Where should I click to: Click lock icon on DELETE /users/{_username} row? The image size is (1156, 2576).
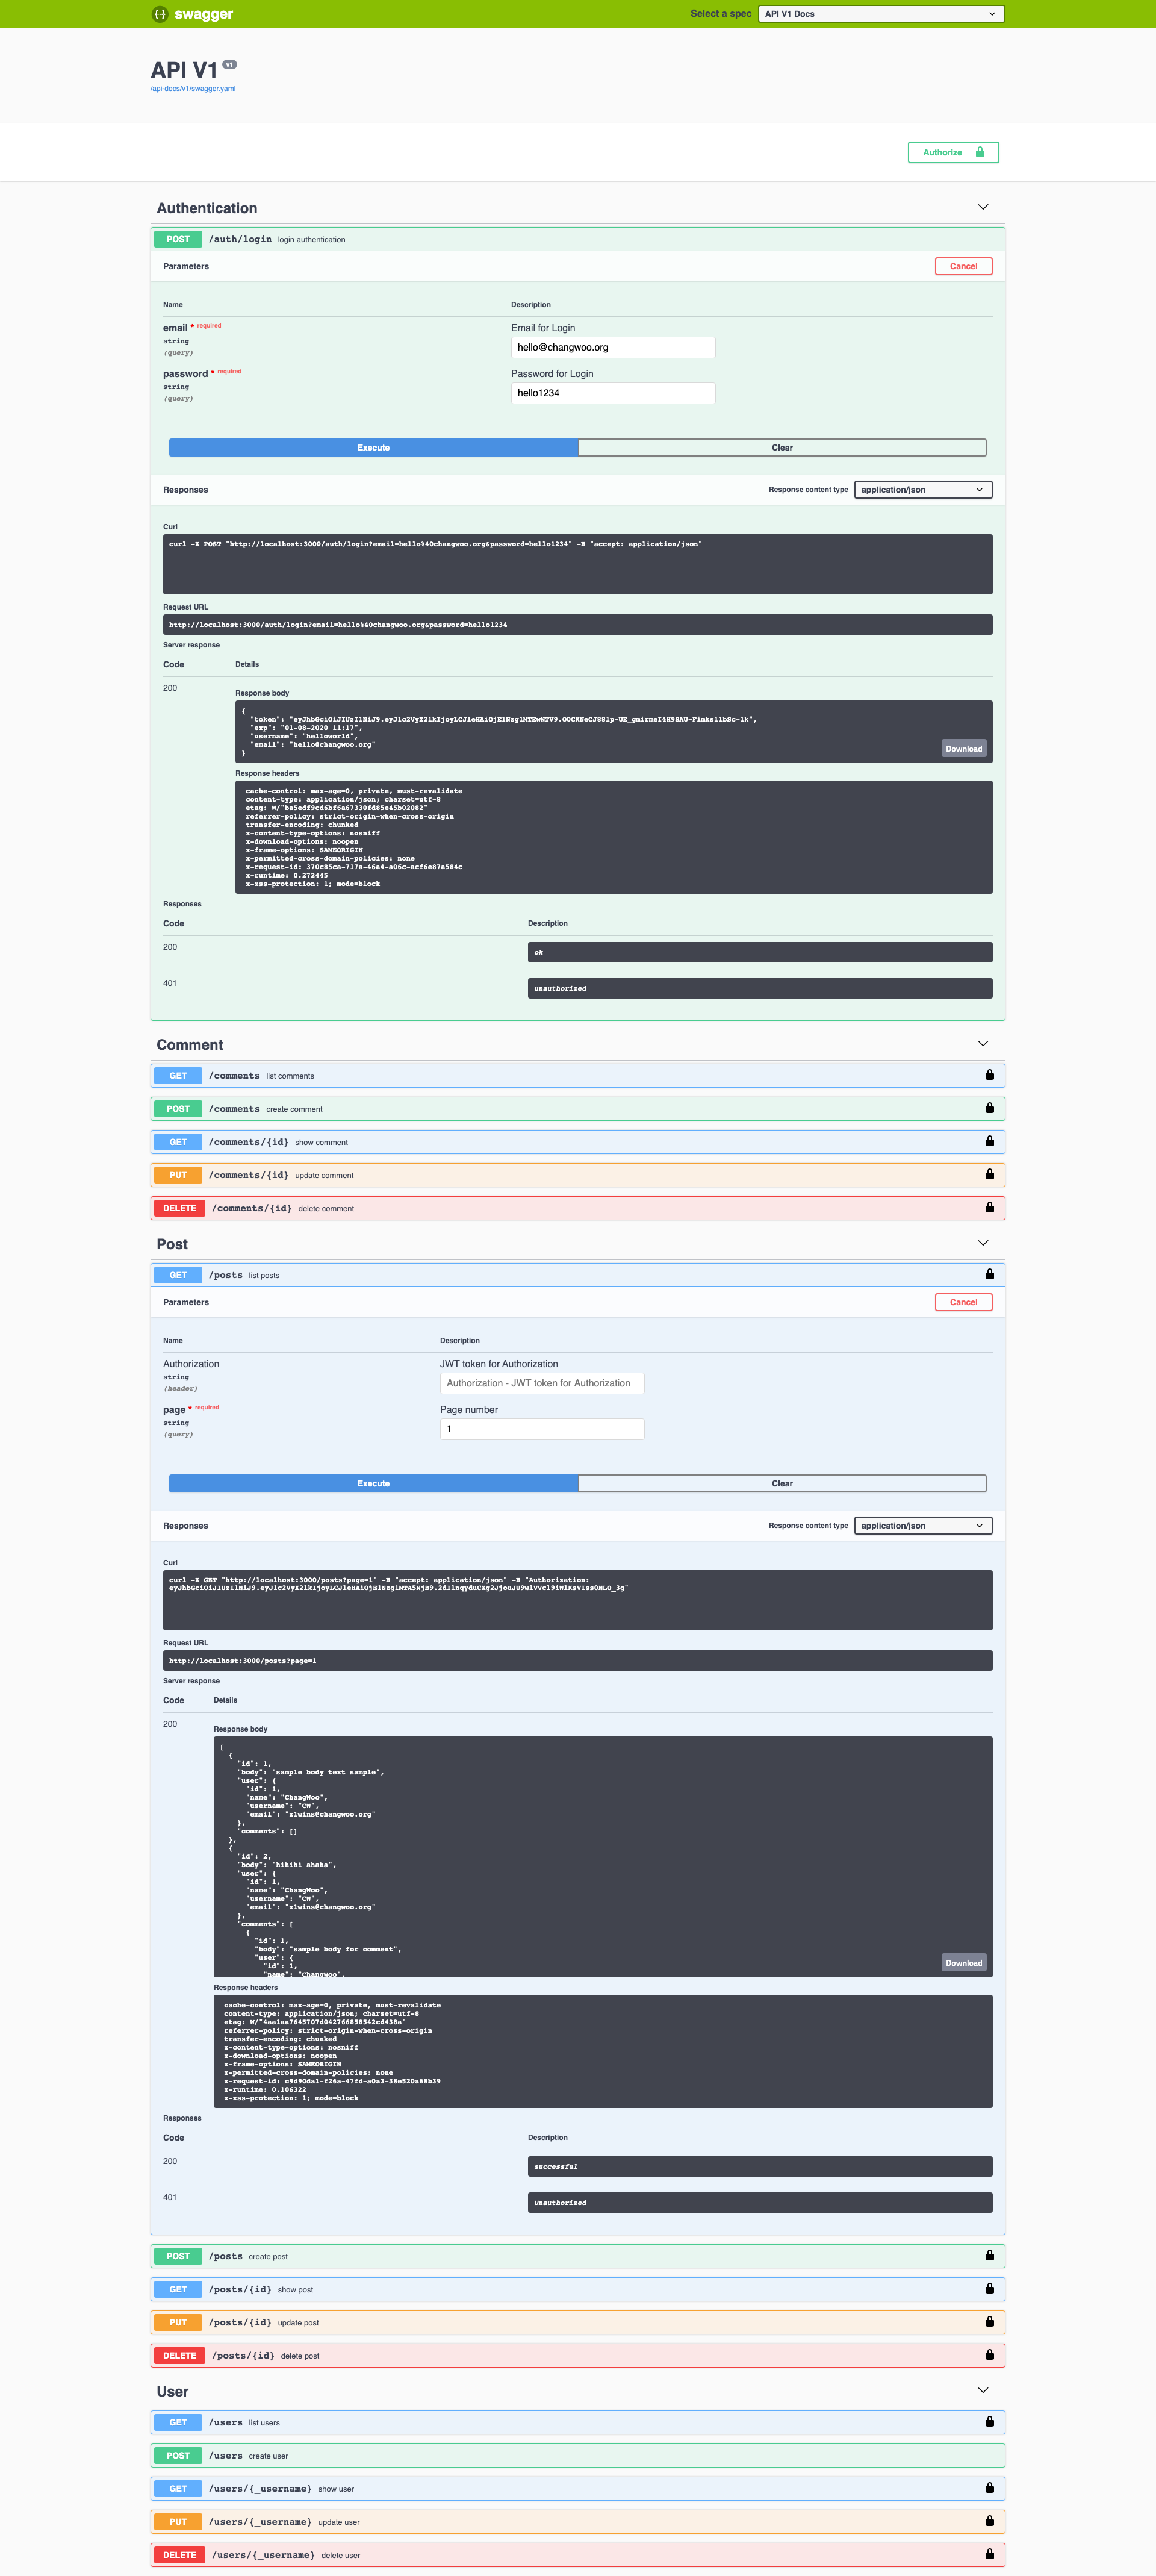989,2554
